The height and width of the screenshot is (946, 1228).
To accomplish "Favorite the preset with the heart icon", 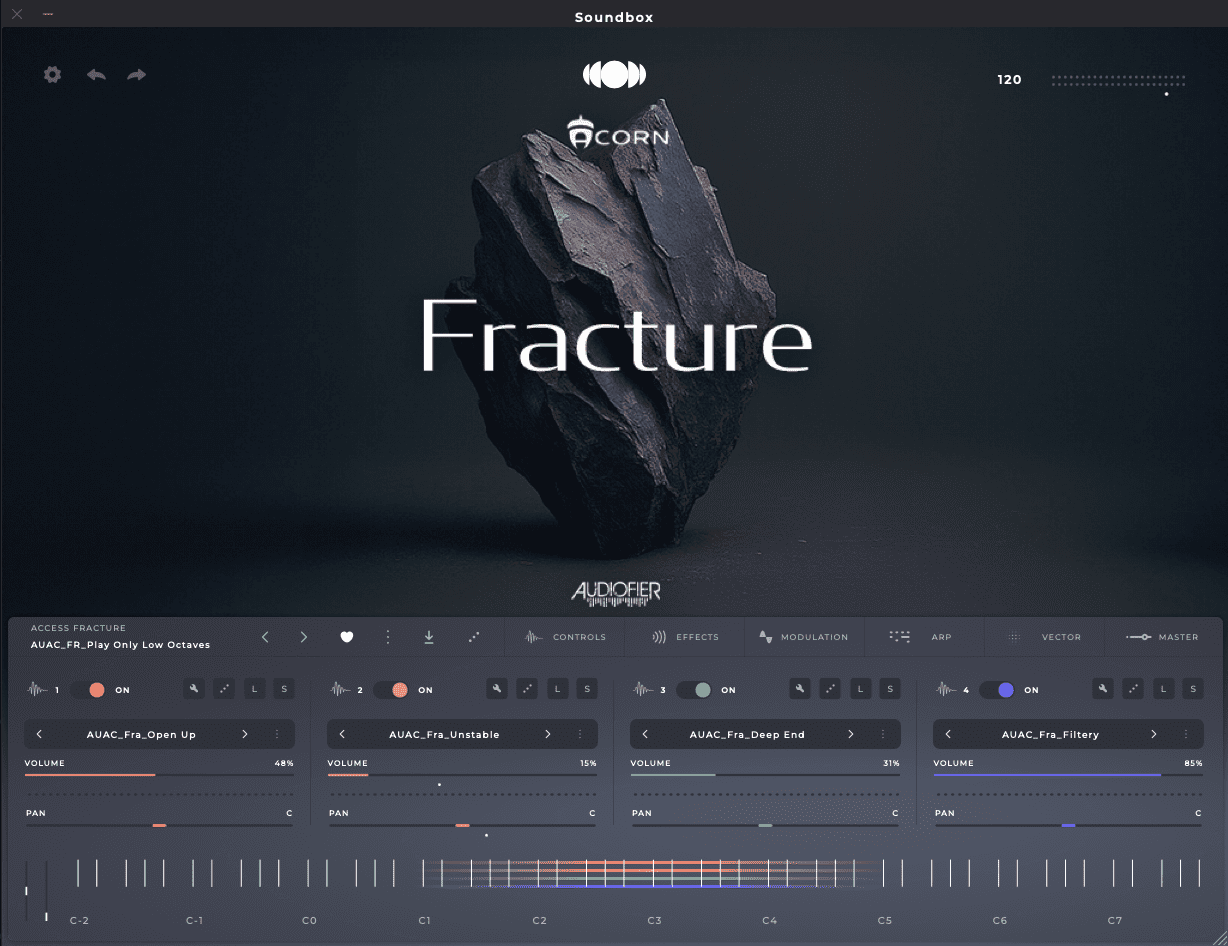I will [x=347, y=637].
